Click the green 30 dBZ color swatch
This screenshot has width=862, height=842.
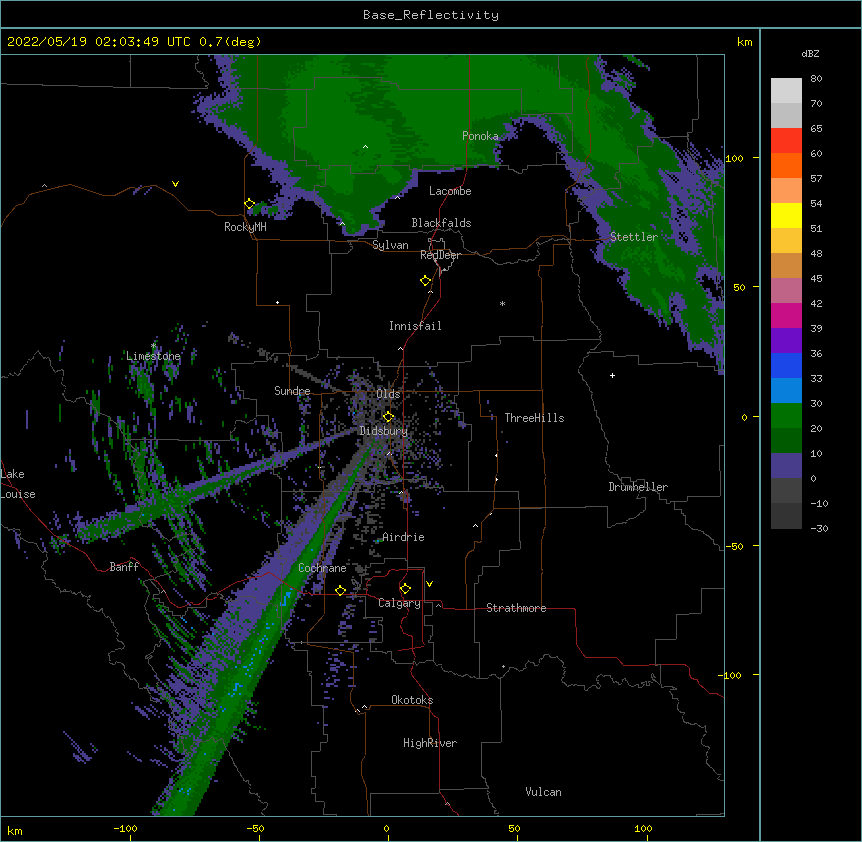click(786, 416)
